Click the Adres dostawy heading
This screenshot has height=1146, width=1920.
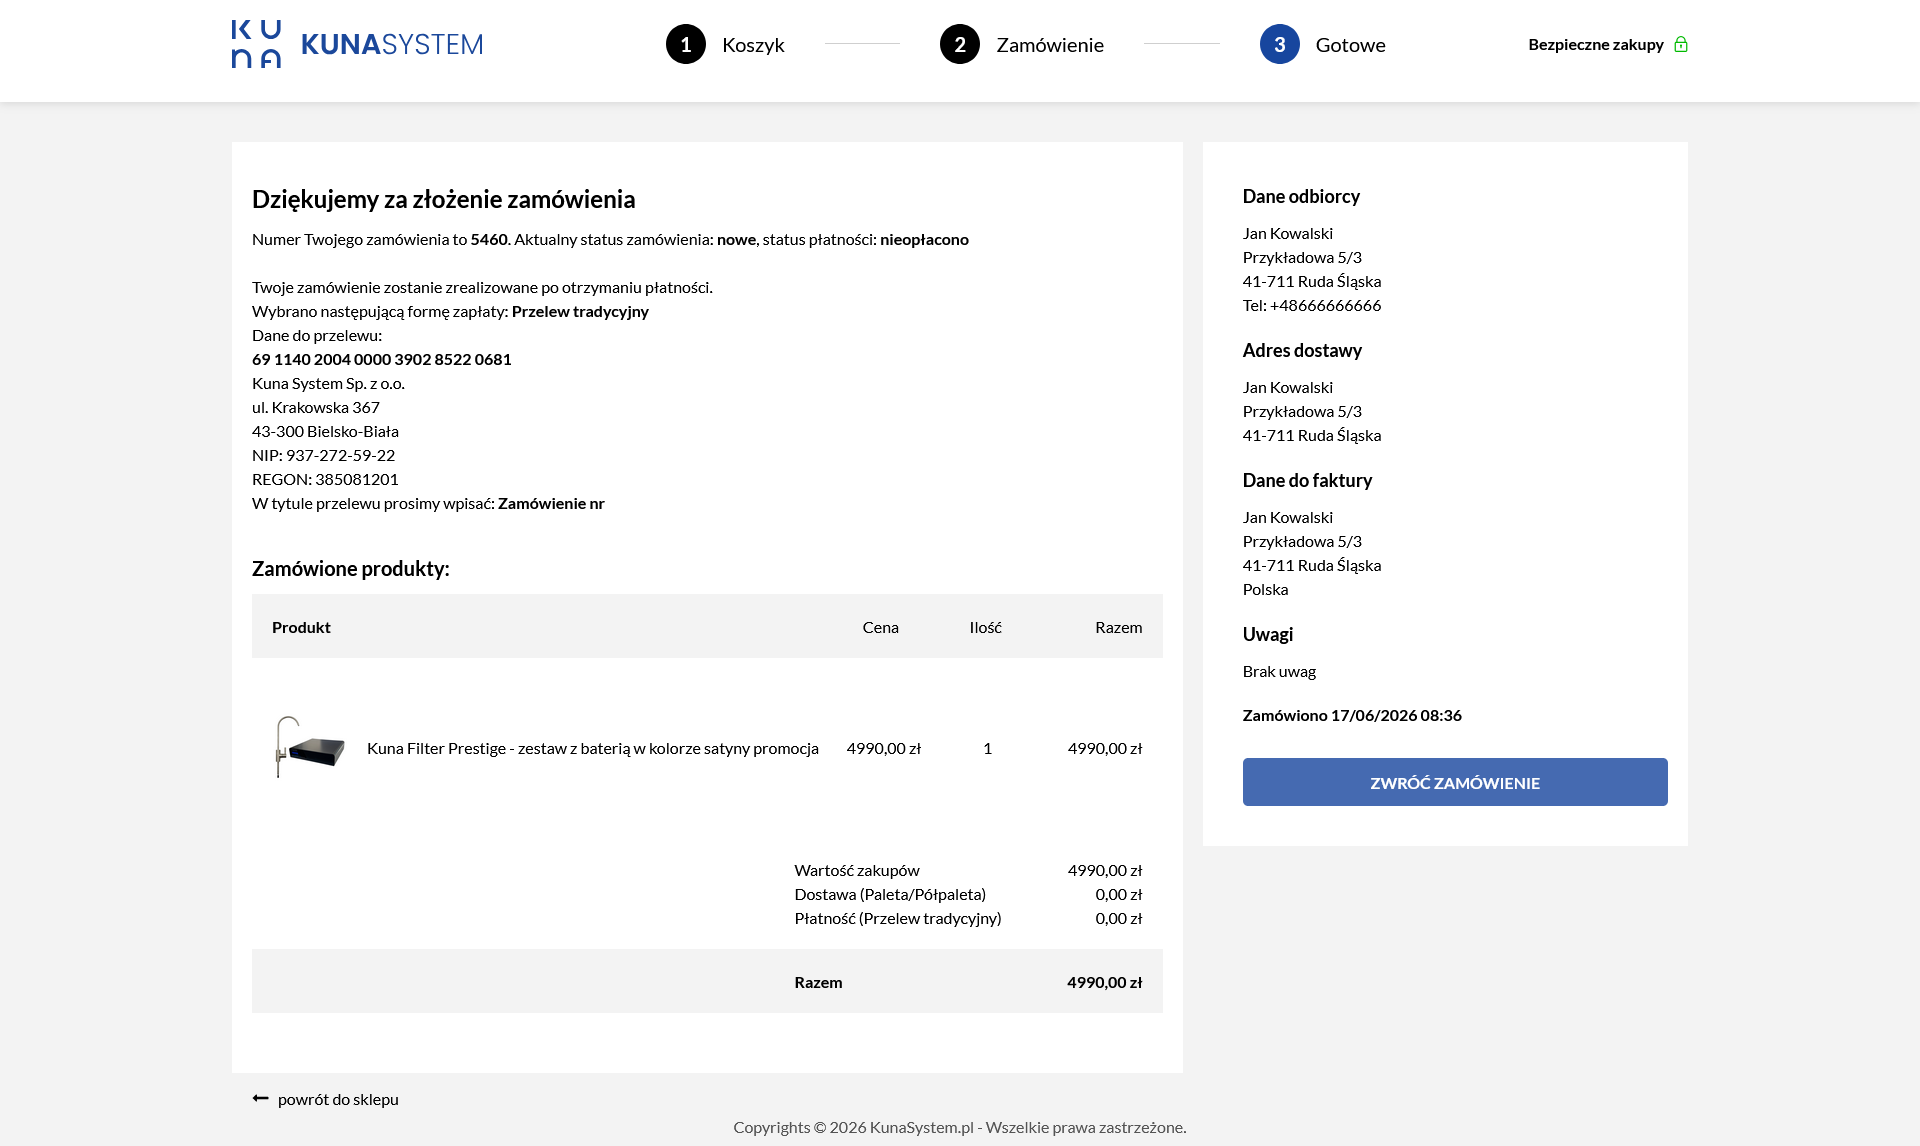coord(1302,350)
